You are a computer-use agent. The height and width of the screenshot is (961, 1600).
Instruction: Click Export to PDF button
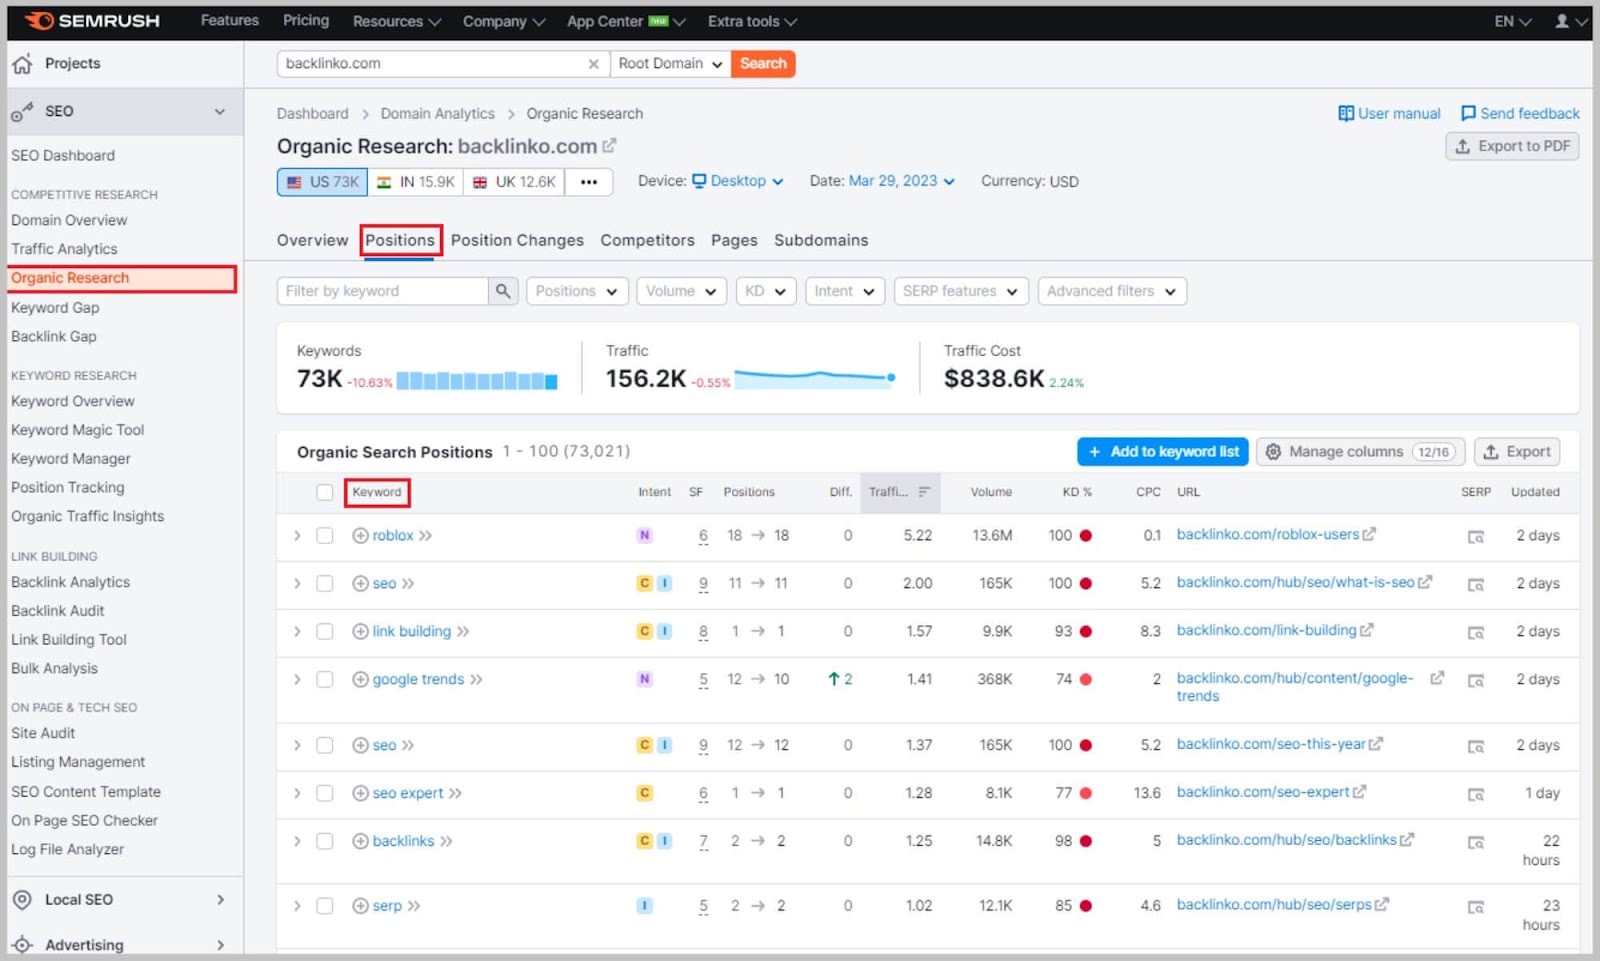1512,147
